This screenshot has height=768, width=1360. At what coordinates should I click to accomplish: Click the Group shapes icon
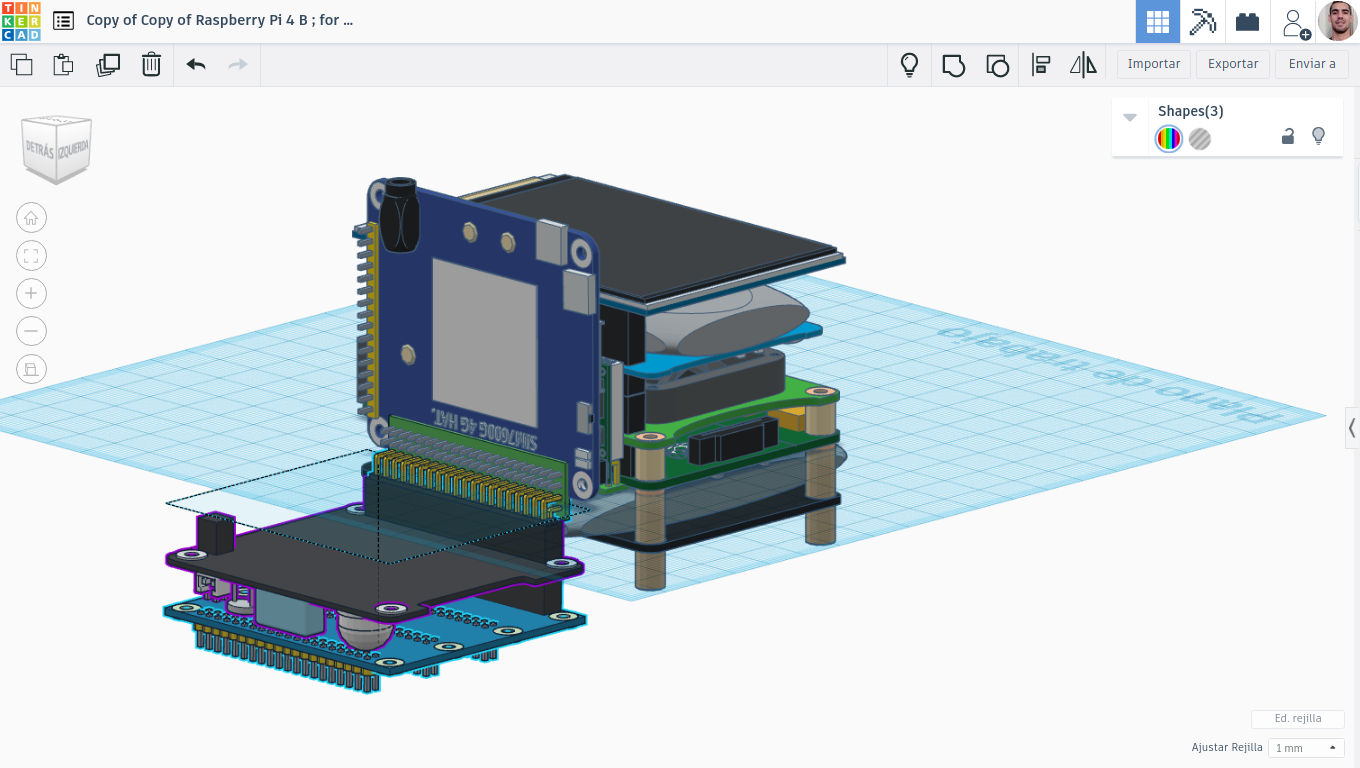pyautogui.click(x=954, y=66)
